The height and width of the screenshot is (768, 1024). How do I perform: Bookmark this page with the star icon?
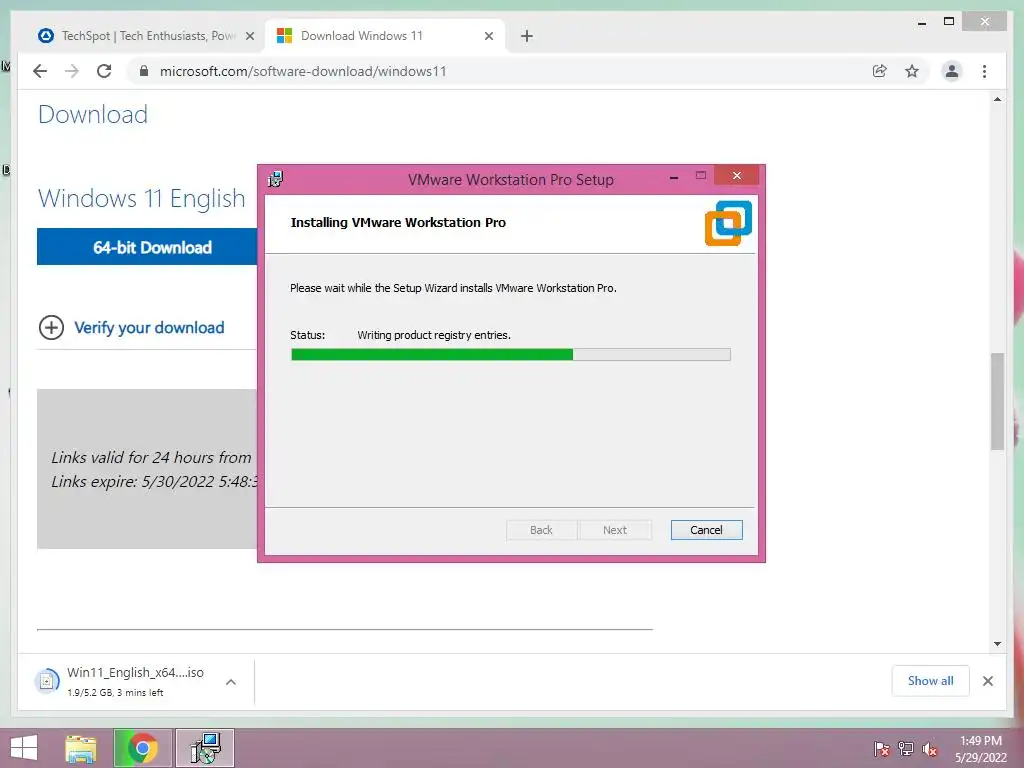pos(912,71)
